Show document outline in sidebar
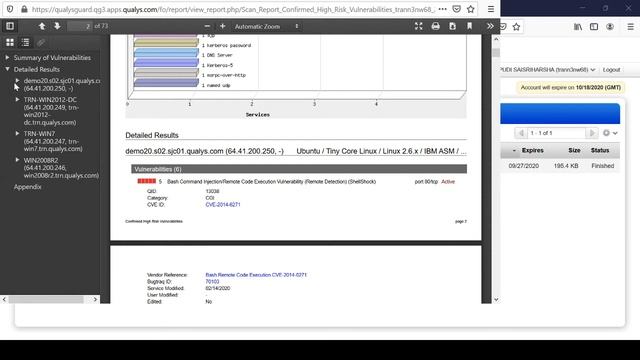Screen dimensions: 640x360 [25, 42]
